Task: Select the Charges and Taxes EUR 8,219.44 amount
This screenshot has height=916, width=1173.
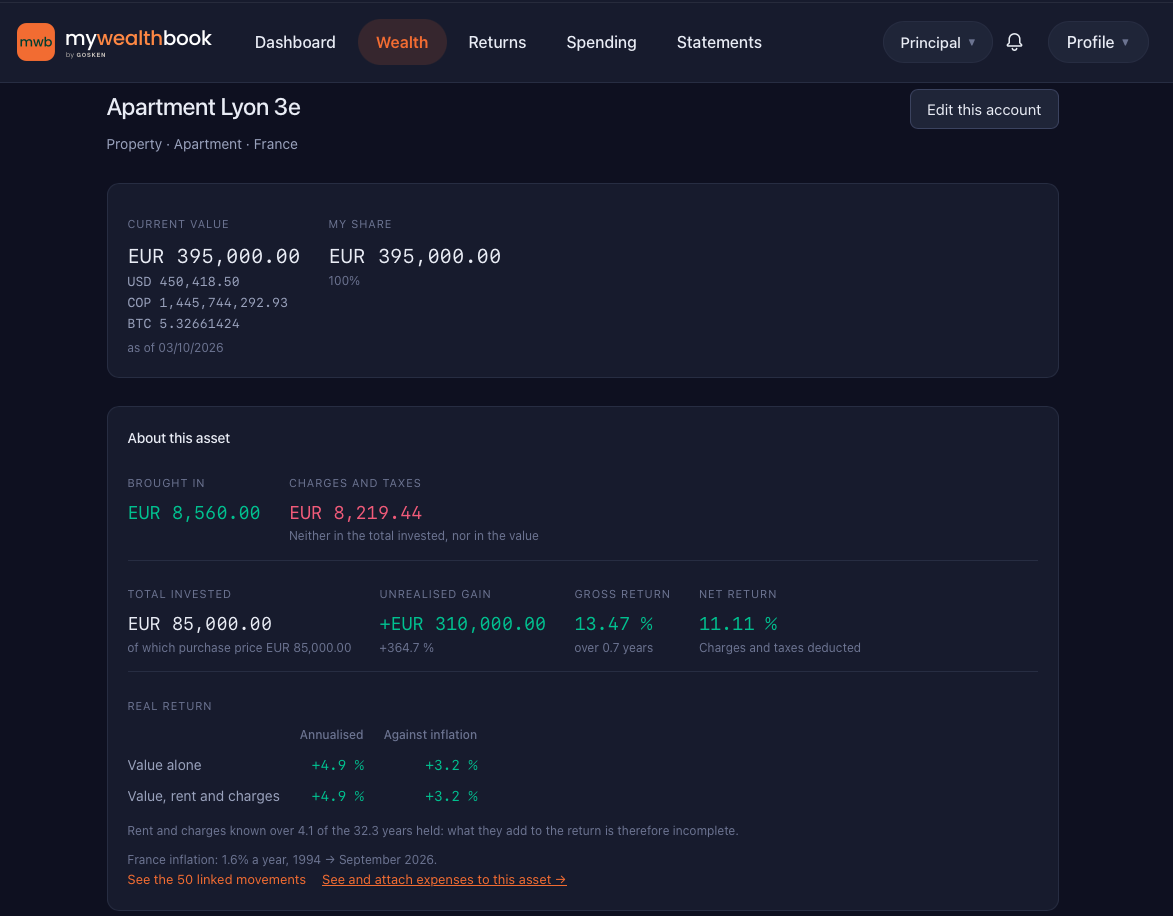Action: pyautogui.click(x=355, y=513)
